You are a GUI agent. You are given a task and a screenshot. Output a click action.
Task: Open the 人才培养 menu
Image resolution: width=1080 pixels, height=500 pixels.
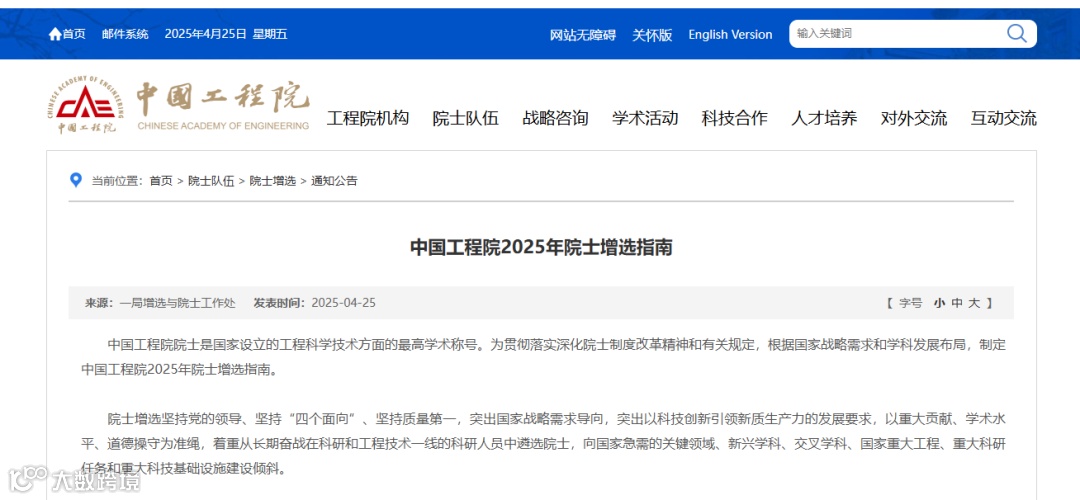[x=824, y=118]
